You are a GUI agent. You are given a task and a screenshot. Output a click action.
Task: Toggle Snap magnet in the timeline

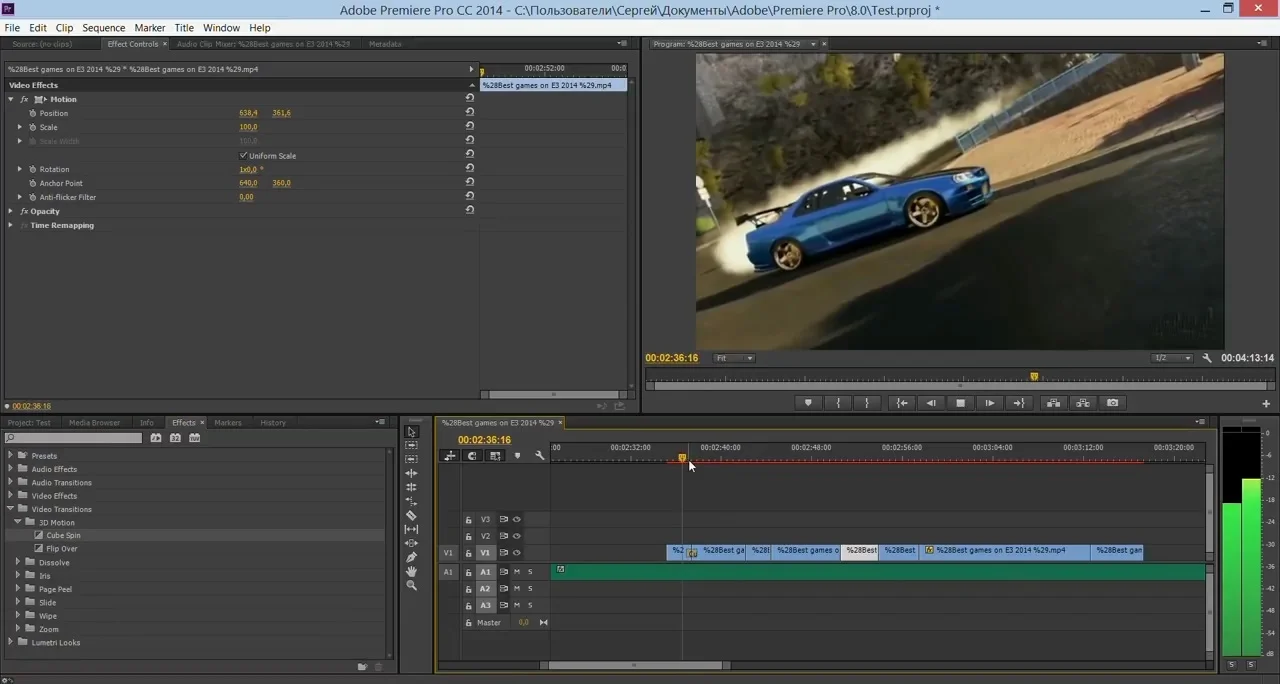pyautogui.click(x=472, y=456)
